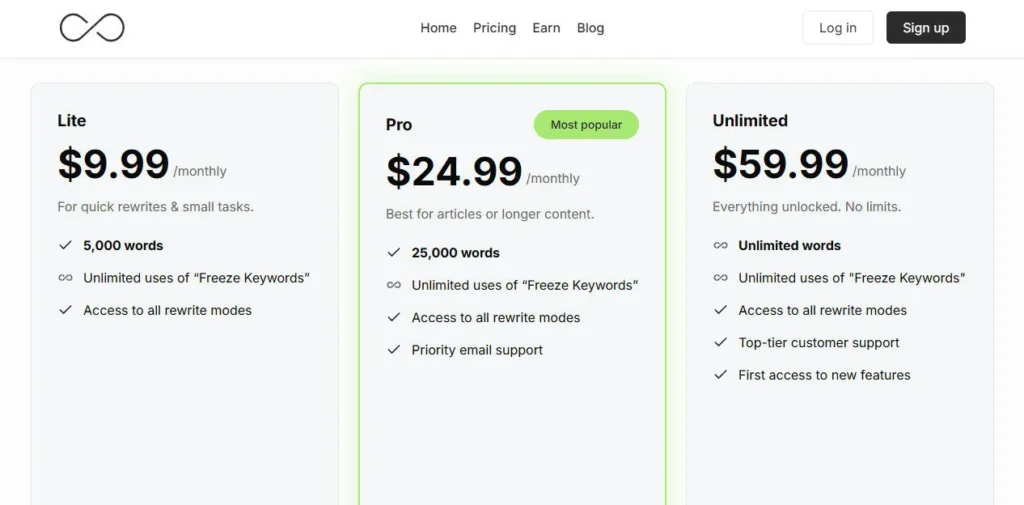Click checkmark for Lite Access to all rewrite modes
The height and width of the screenshot is (505, 1024).
pyautogui.click(x=65, y=310)
